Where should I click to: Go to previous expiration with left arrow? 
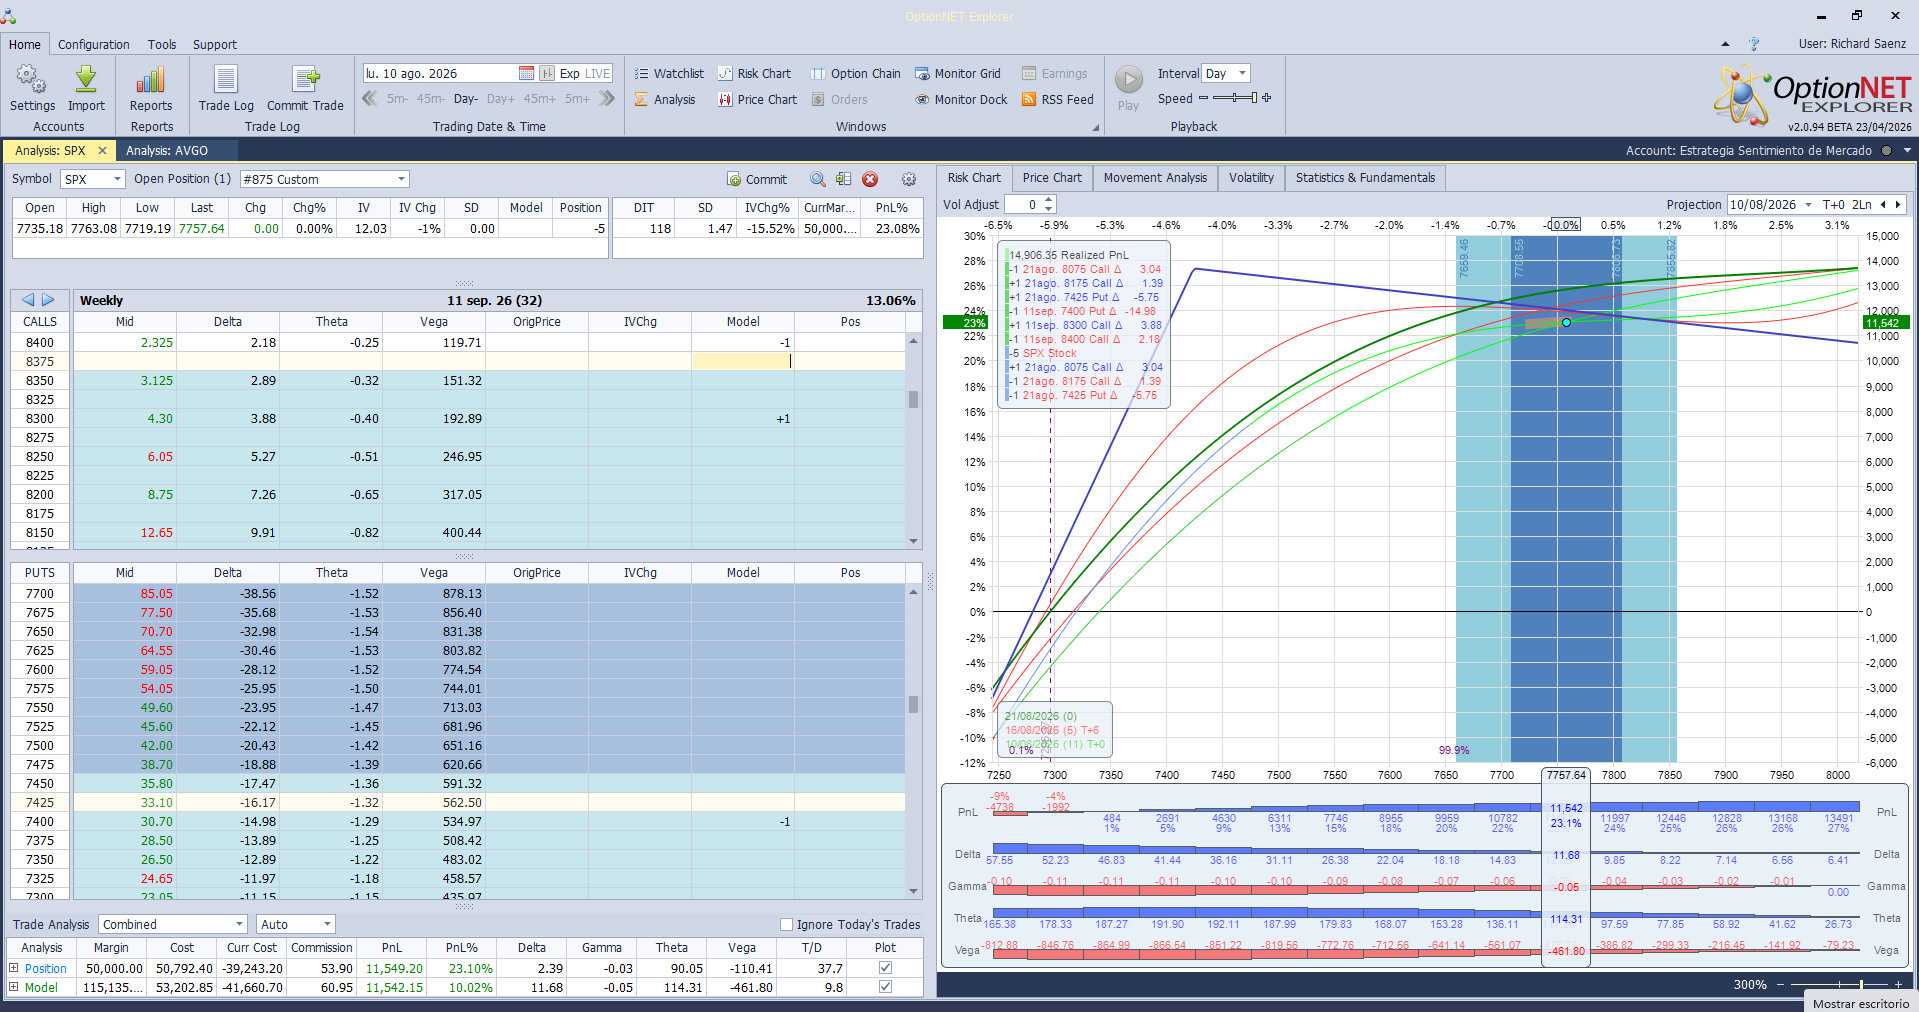tap(28, 300)
